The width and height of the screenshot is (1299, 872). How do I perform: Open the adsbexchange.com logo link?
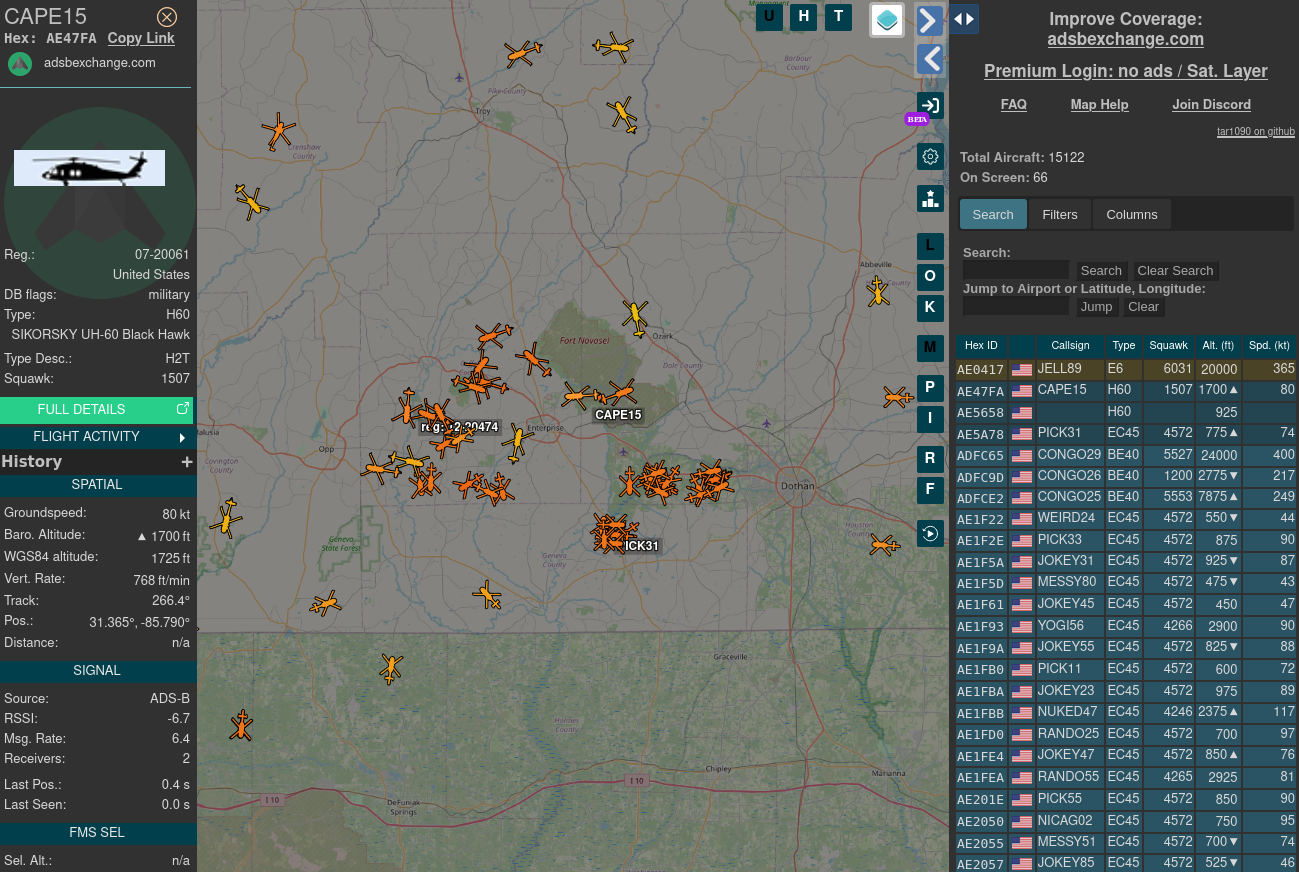pyautogui.click(x=20, y=63)
